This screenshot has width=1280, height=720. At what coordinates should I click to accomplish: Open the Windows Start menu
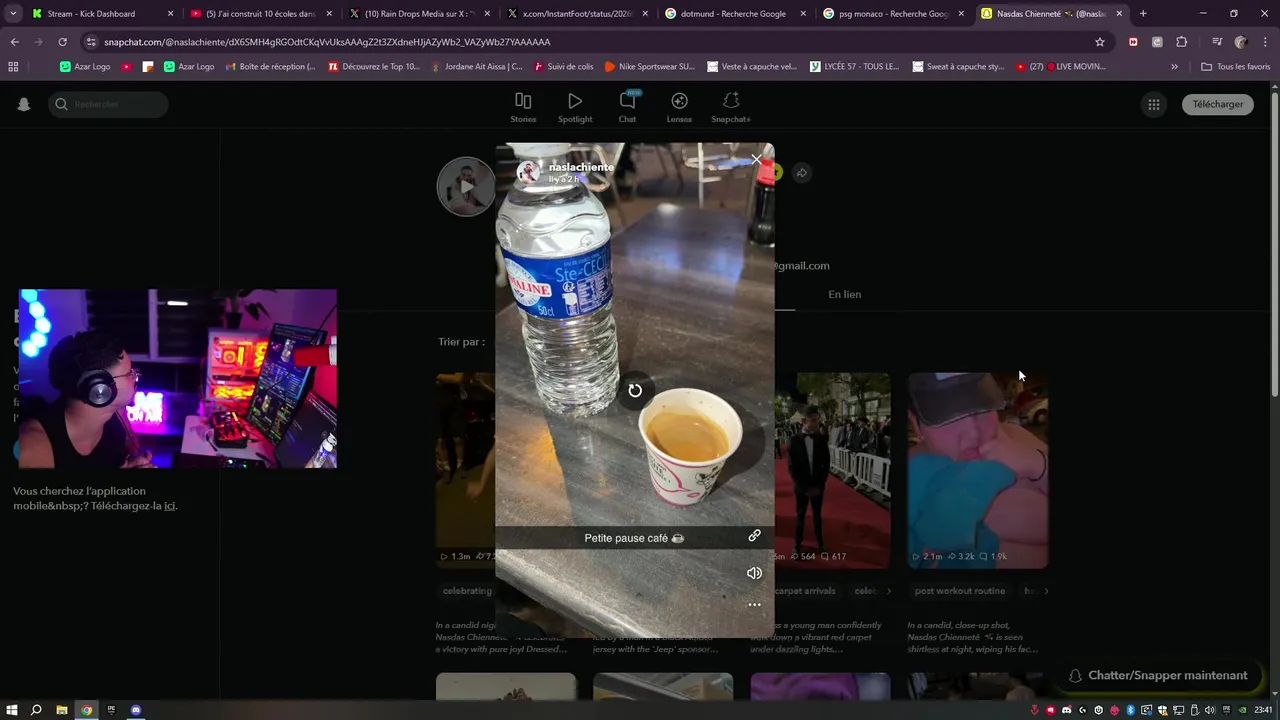pos(12,710)
